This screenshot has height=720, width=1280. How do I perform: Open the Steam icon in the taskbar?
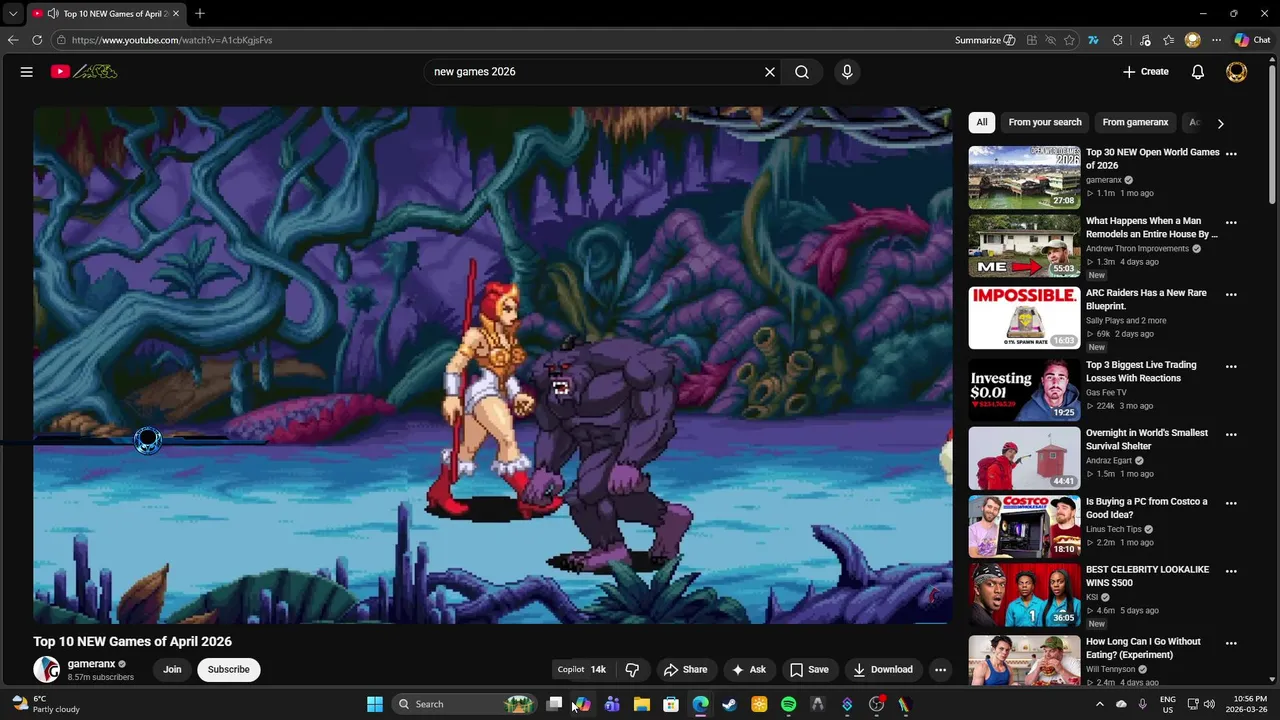point(730,704)
